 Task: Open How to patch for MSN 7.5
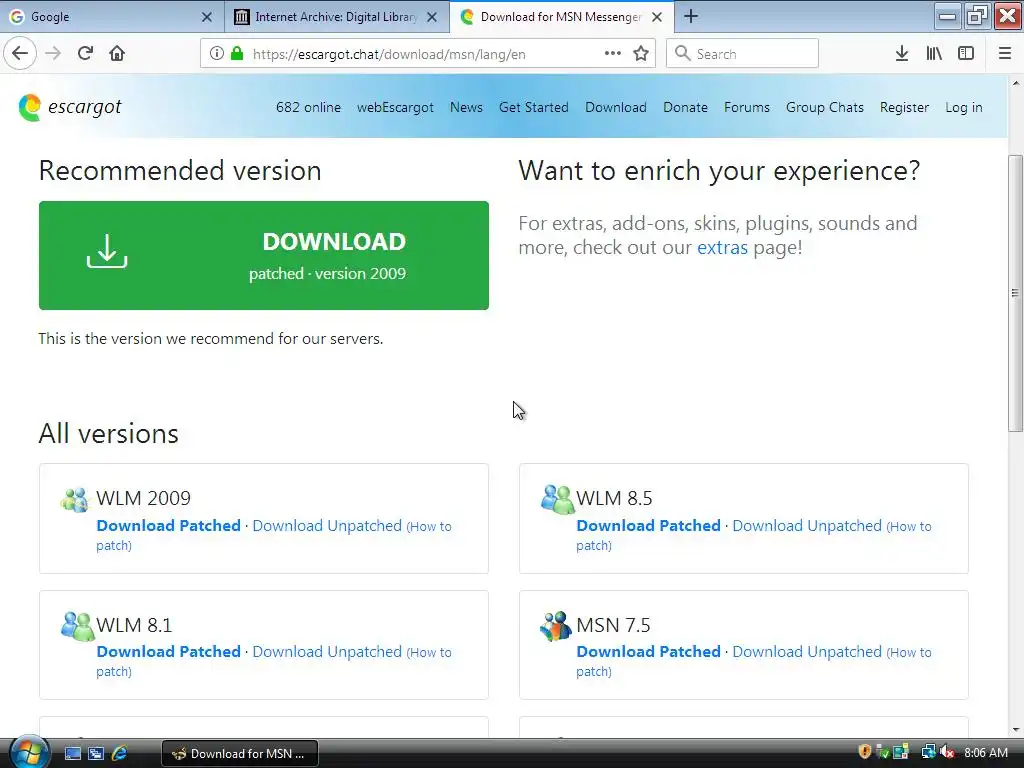pyautogui.click(x=910, y=652)
